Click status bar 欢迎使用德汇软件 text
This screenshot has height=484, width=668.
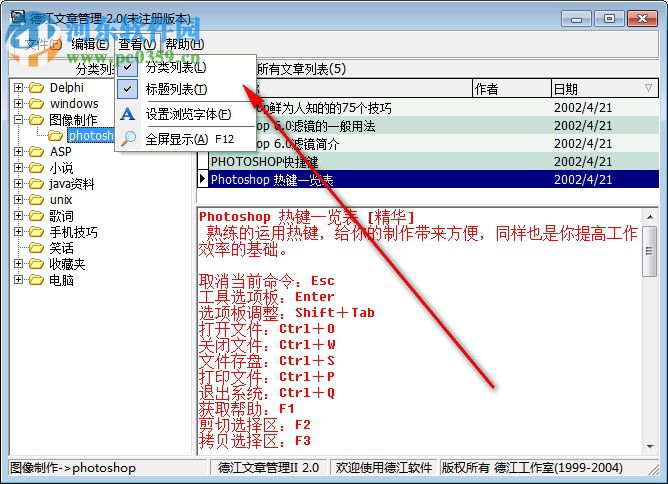(383, 468)
